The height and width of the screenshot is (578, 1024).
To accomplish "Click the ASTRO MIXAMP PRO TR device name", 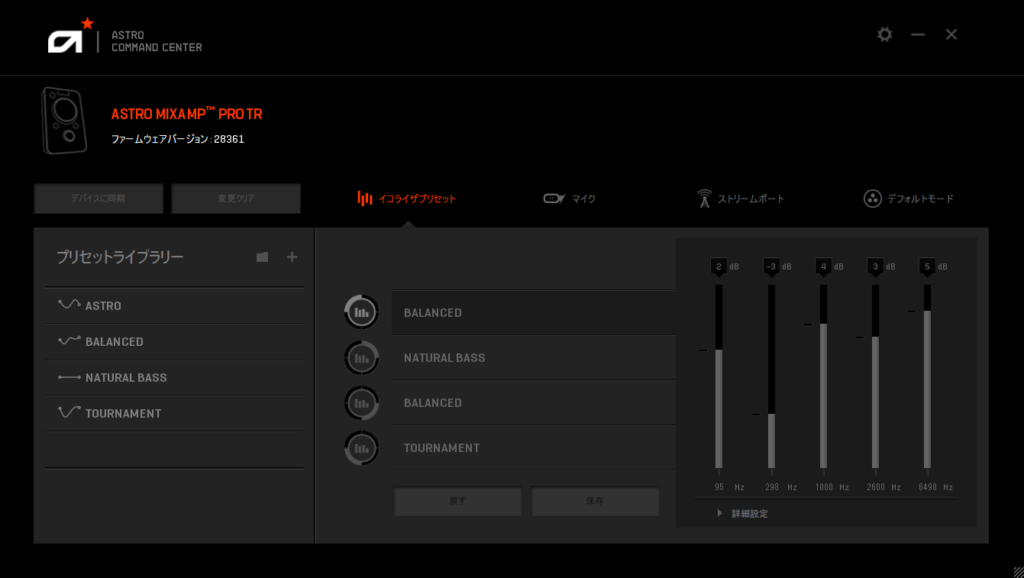I will pyautogui.click(x=187, y=114).
